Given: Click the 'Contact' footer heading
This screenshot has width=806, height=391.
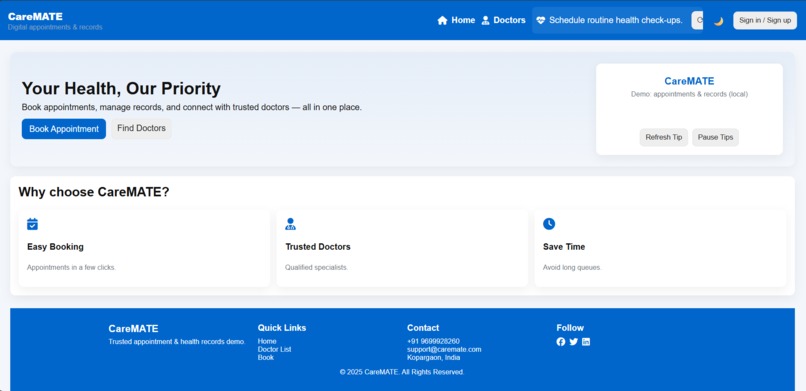Looking at the screenshot, I should [x=423, y=328].
